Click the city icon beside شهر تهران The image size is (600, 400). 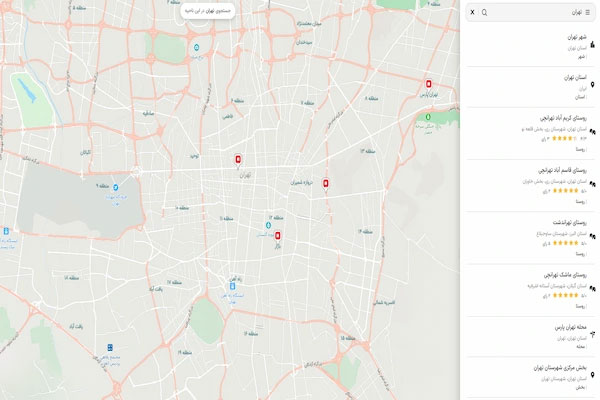pos(592,45)
